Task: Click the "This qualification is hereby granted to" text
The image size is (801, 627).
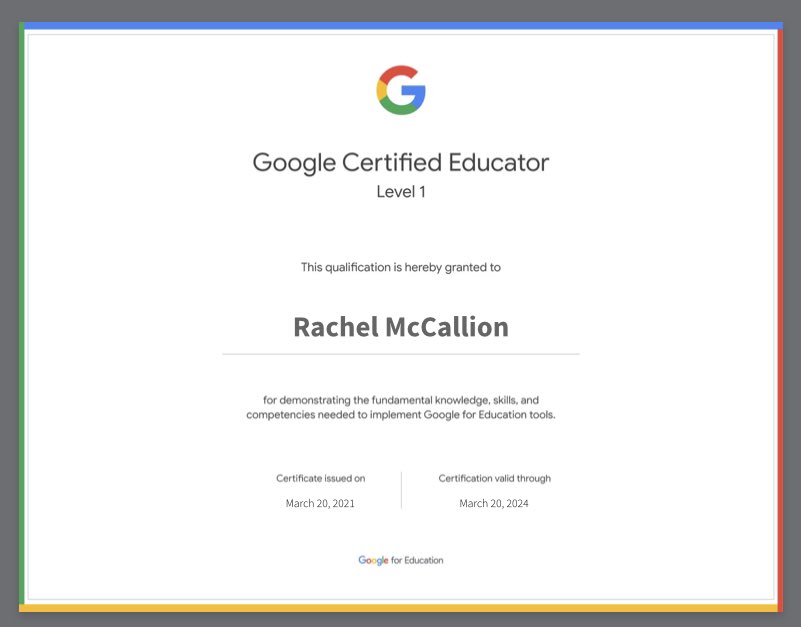Action: tap(401, 267)
